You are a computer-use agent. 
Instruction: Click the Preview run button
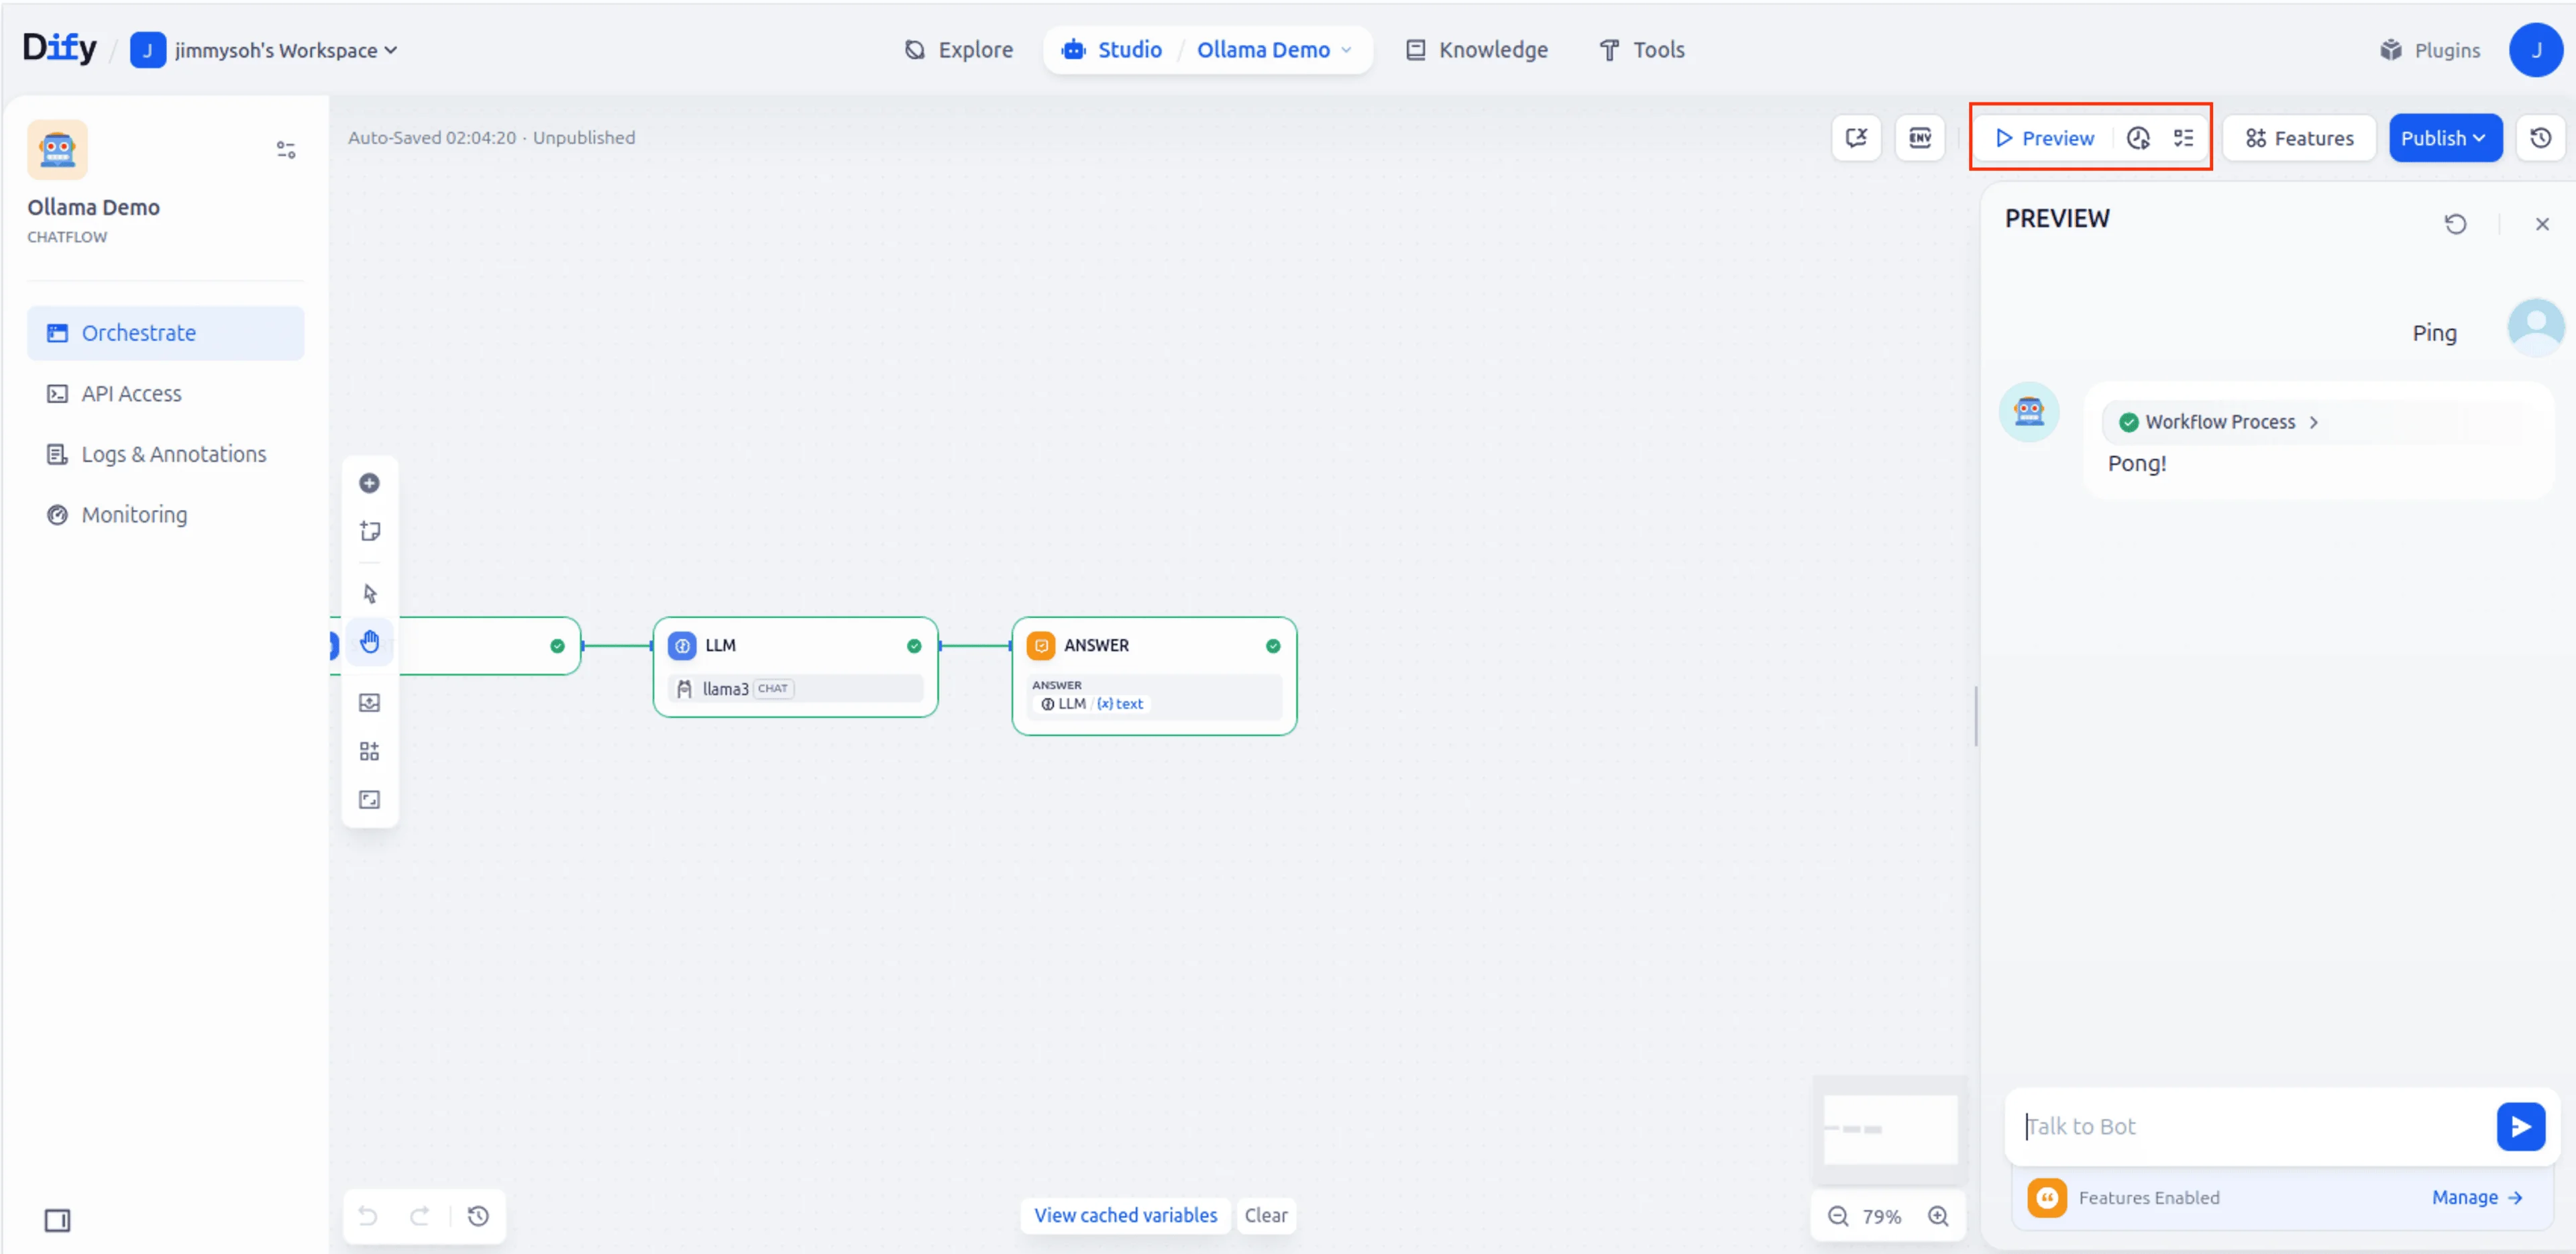[2044, 138]
